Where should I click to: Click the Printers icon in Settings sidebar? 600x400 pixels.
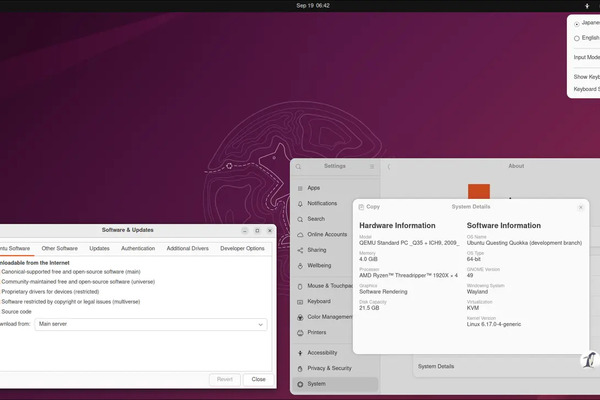300,333
